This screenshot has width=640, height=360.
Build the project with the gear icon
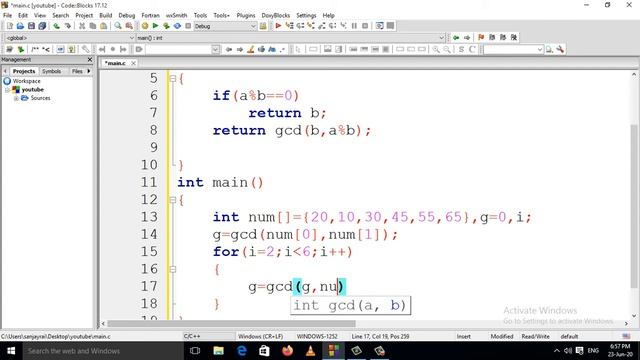click(145, 26)
